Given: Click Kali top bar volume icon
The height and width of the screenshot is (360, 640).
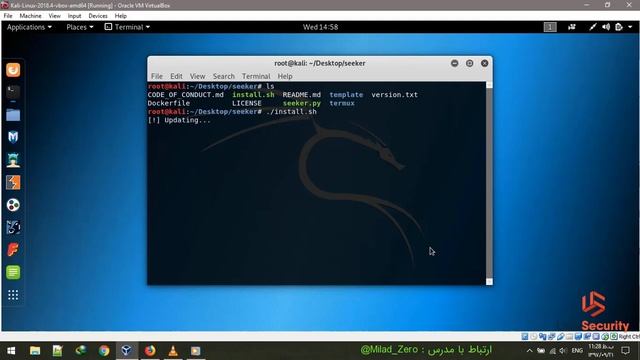Looking at the screenshot, I should (x=606, y=27).
